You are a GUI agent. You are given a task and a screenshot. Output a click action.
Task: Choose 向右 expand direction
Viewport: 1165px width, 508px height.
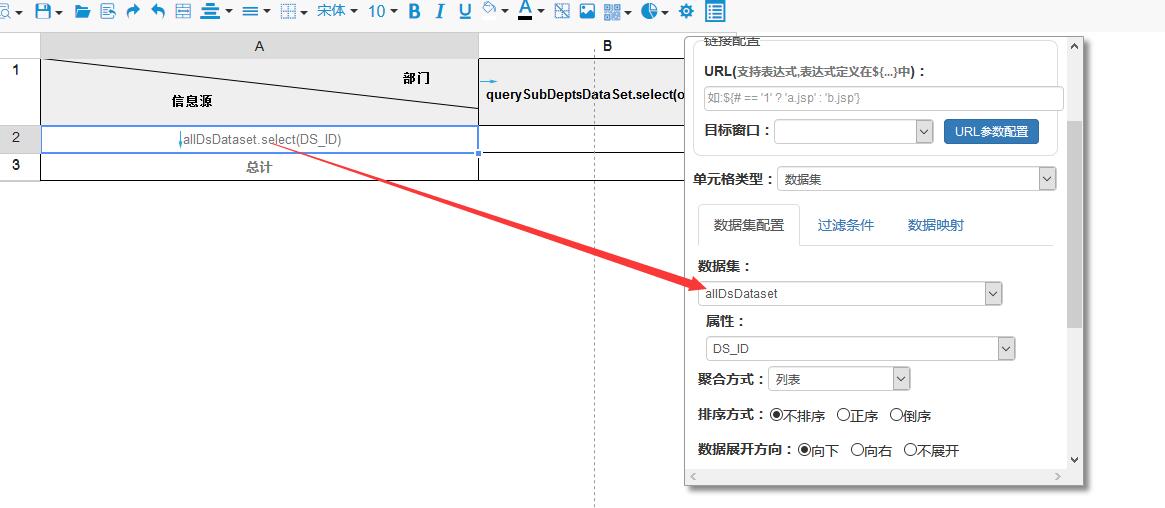coord(857,450)
